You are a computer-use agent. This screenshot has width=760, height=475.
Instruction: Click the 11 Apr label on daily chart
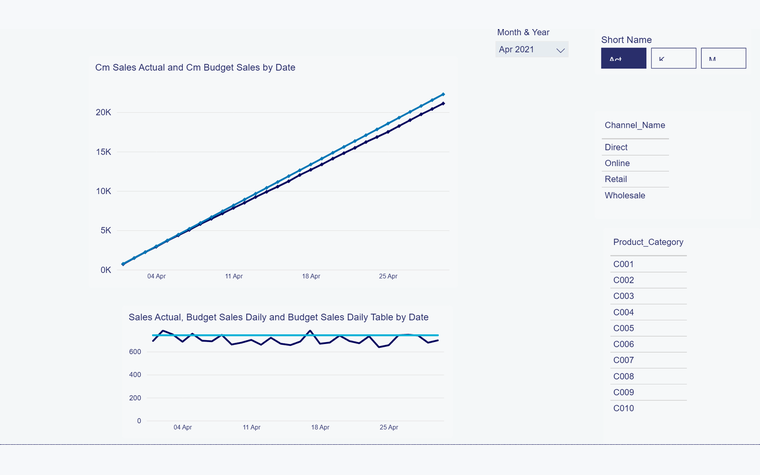point(252,428)
